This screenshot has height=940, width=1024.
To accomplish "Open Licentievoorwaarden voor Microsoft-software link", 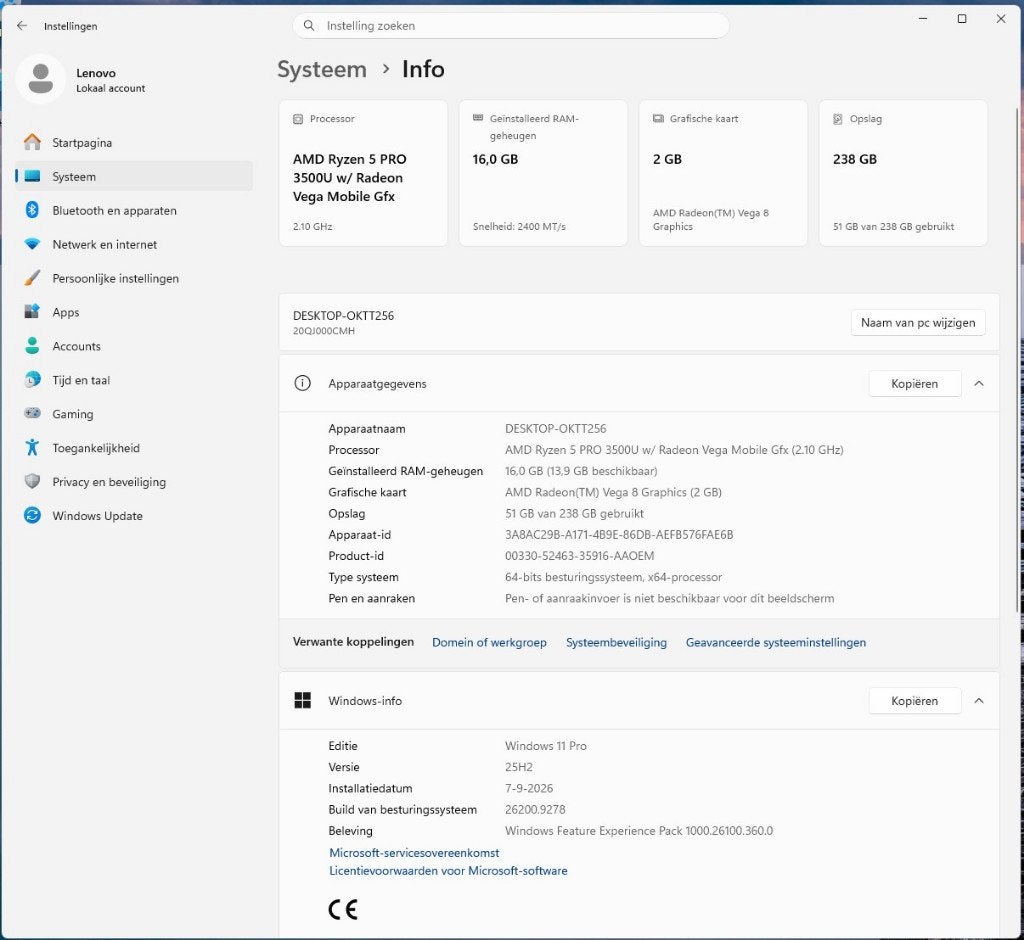I will [448, 871].
